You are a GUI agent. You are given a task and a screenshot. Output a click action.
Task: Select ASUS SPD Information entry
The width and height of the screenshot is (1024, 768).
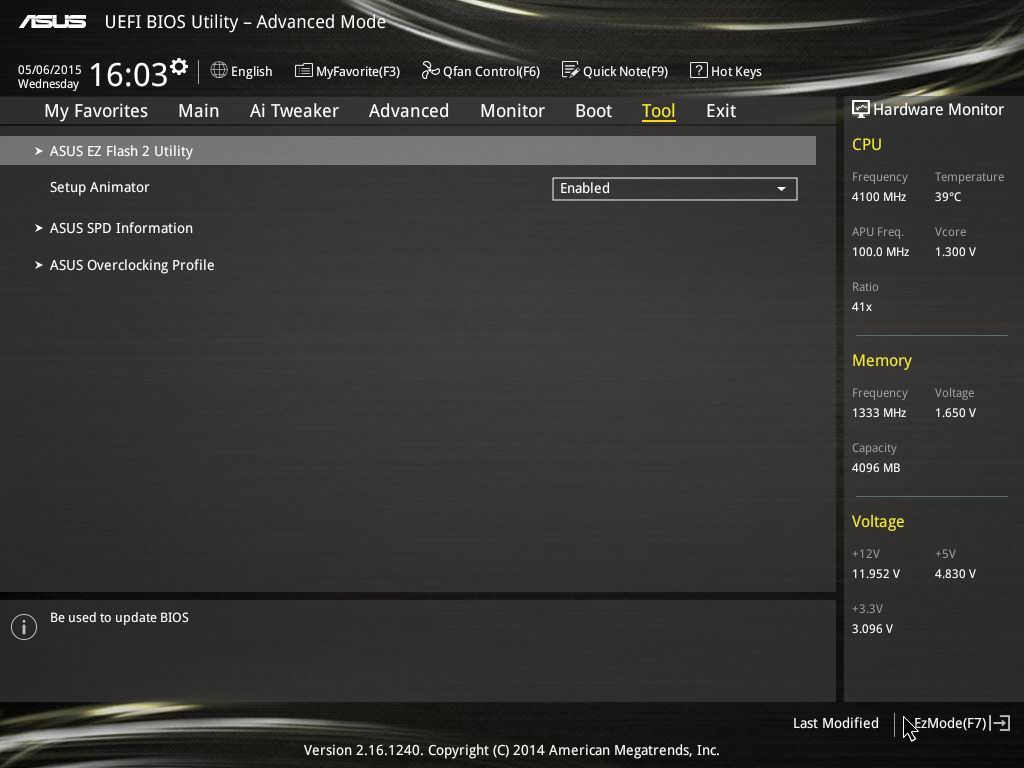click(121, 228)
